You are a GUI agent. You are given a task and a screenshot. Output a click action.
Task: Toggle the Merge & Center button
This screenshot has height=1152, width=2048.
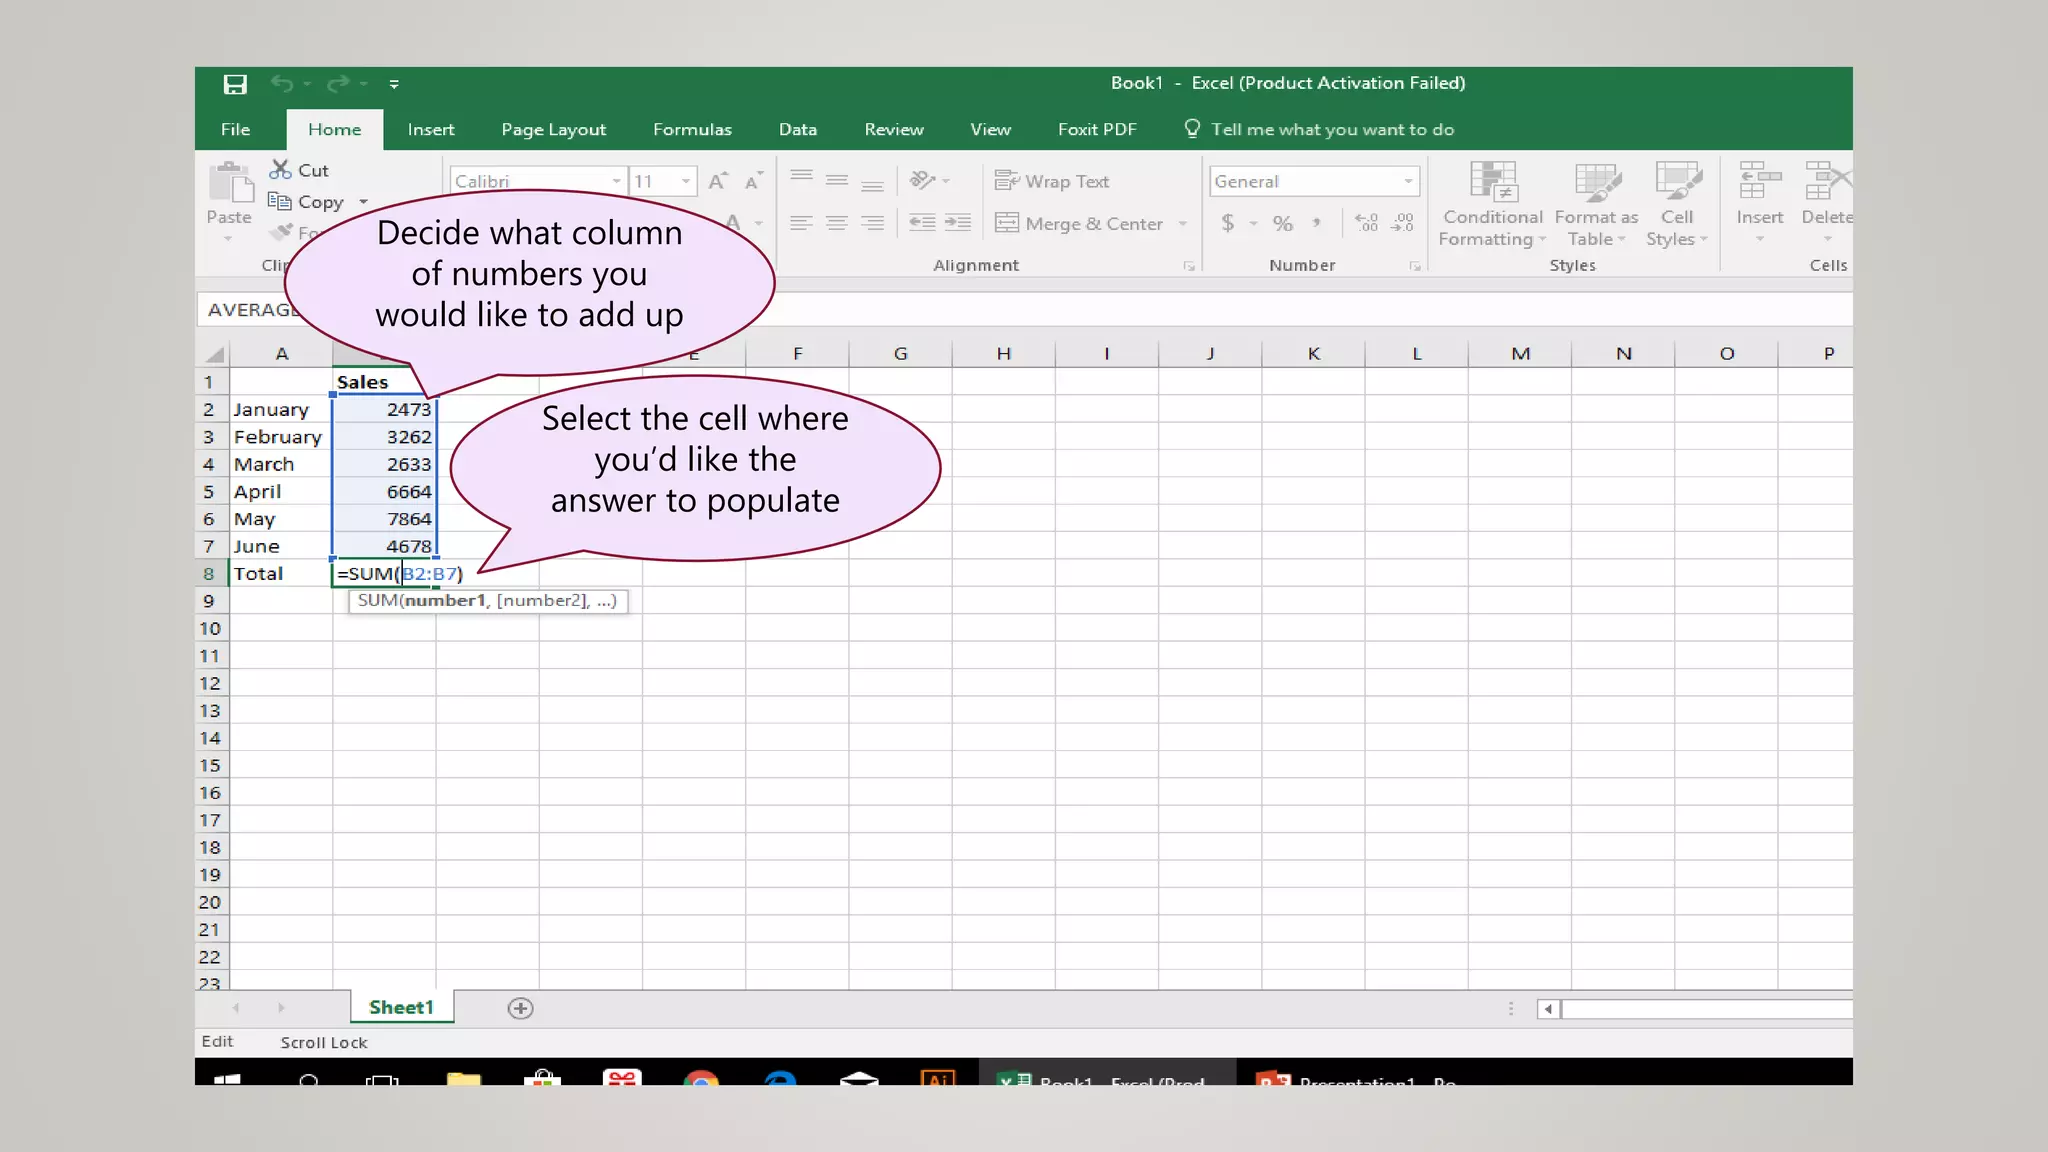(x=1080, y=224)
